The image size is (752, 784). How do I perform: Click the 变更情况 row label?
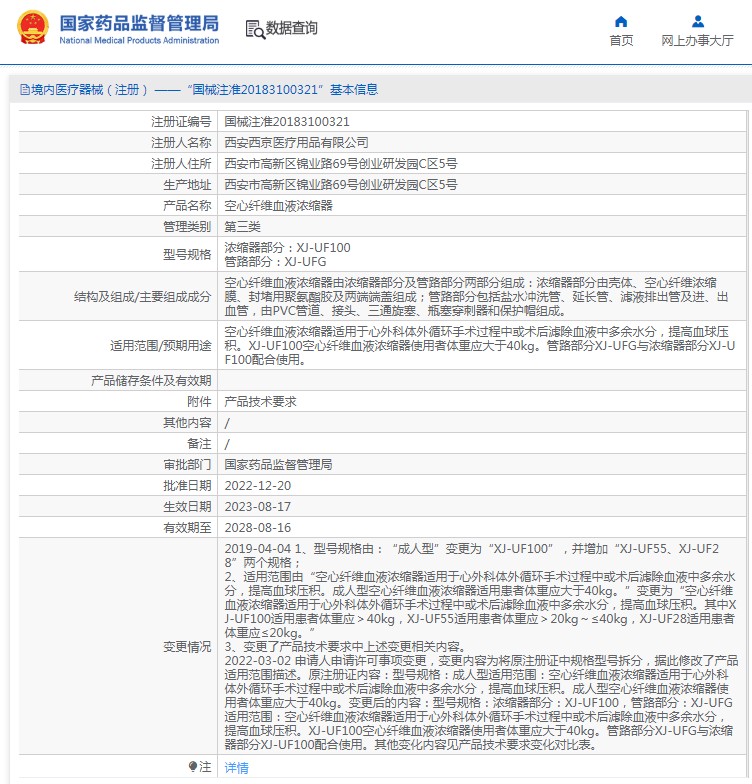click(187, 646)
